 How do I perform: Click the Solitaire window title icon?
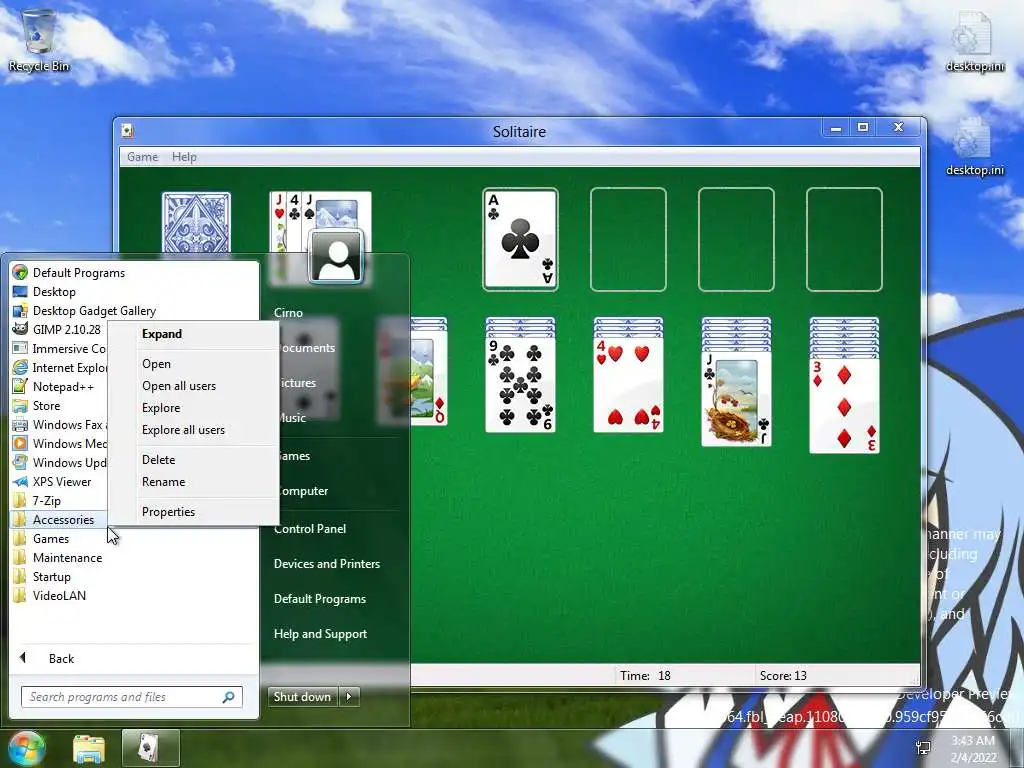[128, 131]
